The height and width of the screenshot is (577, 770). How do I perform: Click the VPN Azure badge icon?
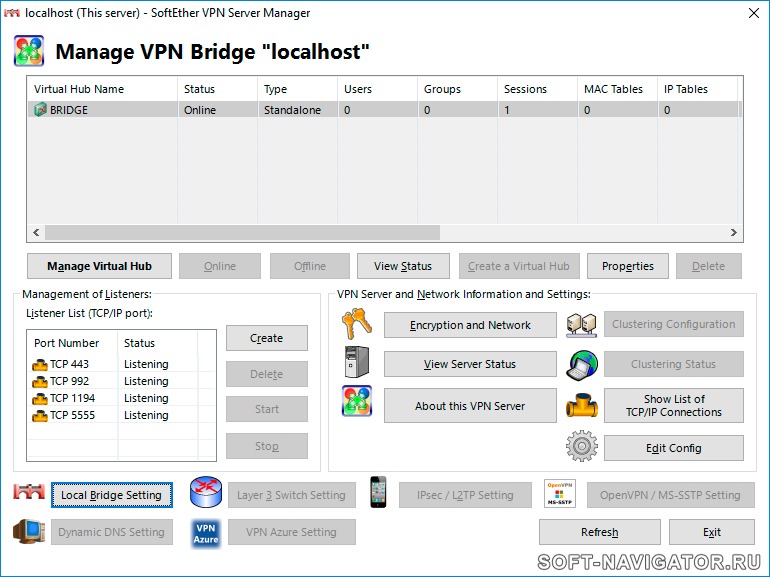click(x=206, y=533)
